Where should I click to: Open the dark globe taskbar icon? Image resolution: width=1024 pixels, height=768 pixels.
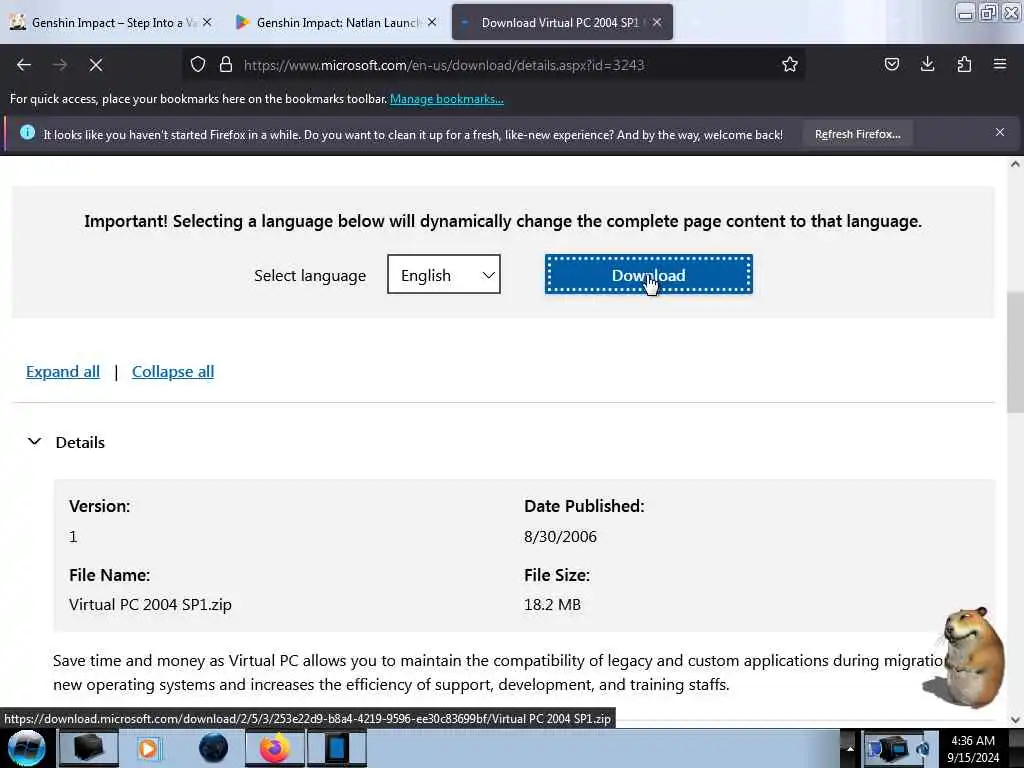click(214, 749)
